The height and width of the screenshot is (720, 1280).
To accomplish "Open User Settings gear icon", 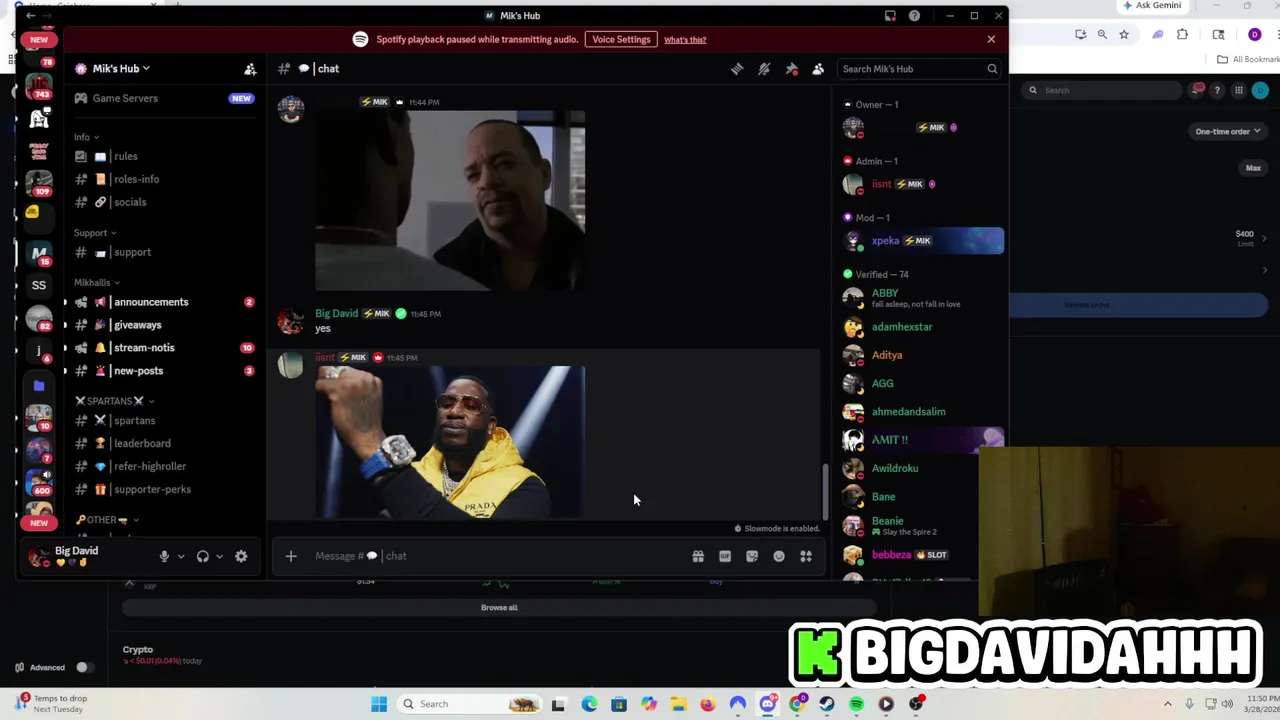I will [x=241, y=556].
